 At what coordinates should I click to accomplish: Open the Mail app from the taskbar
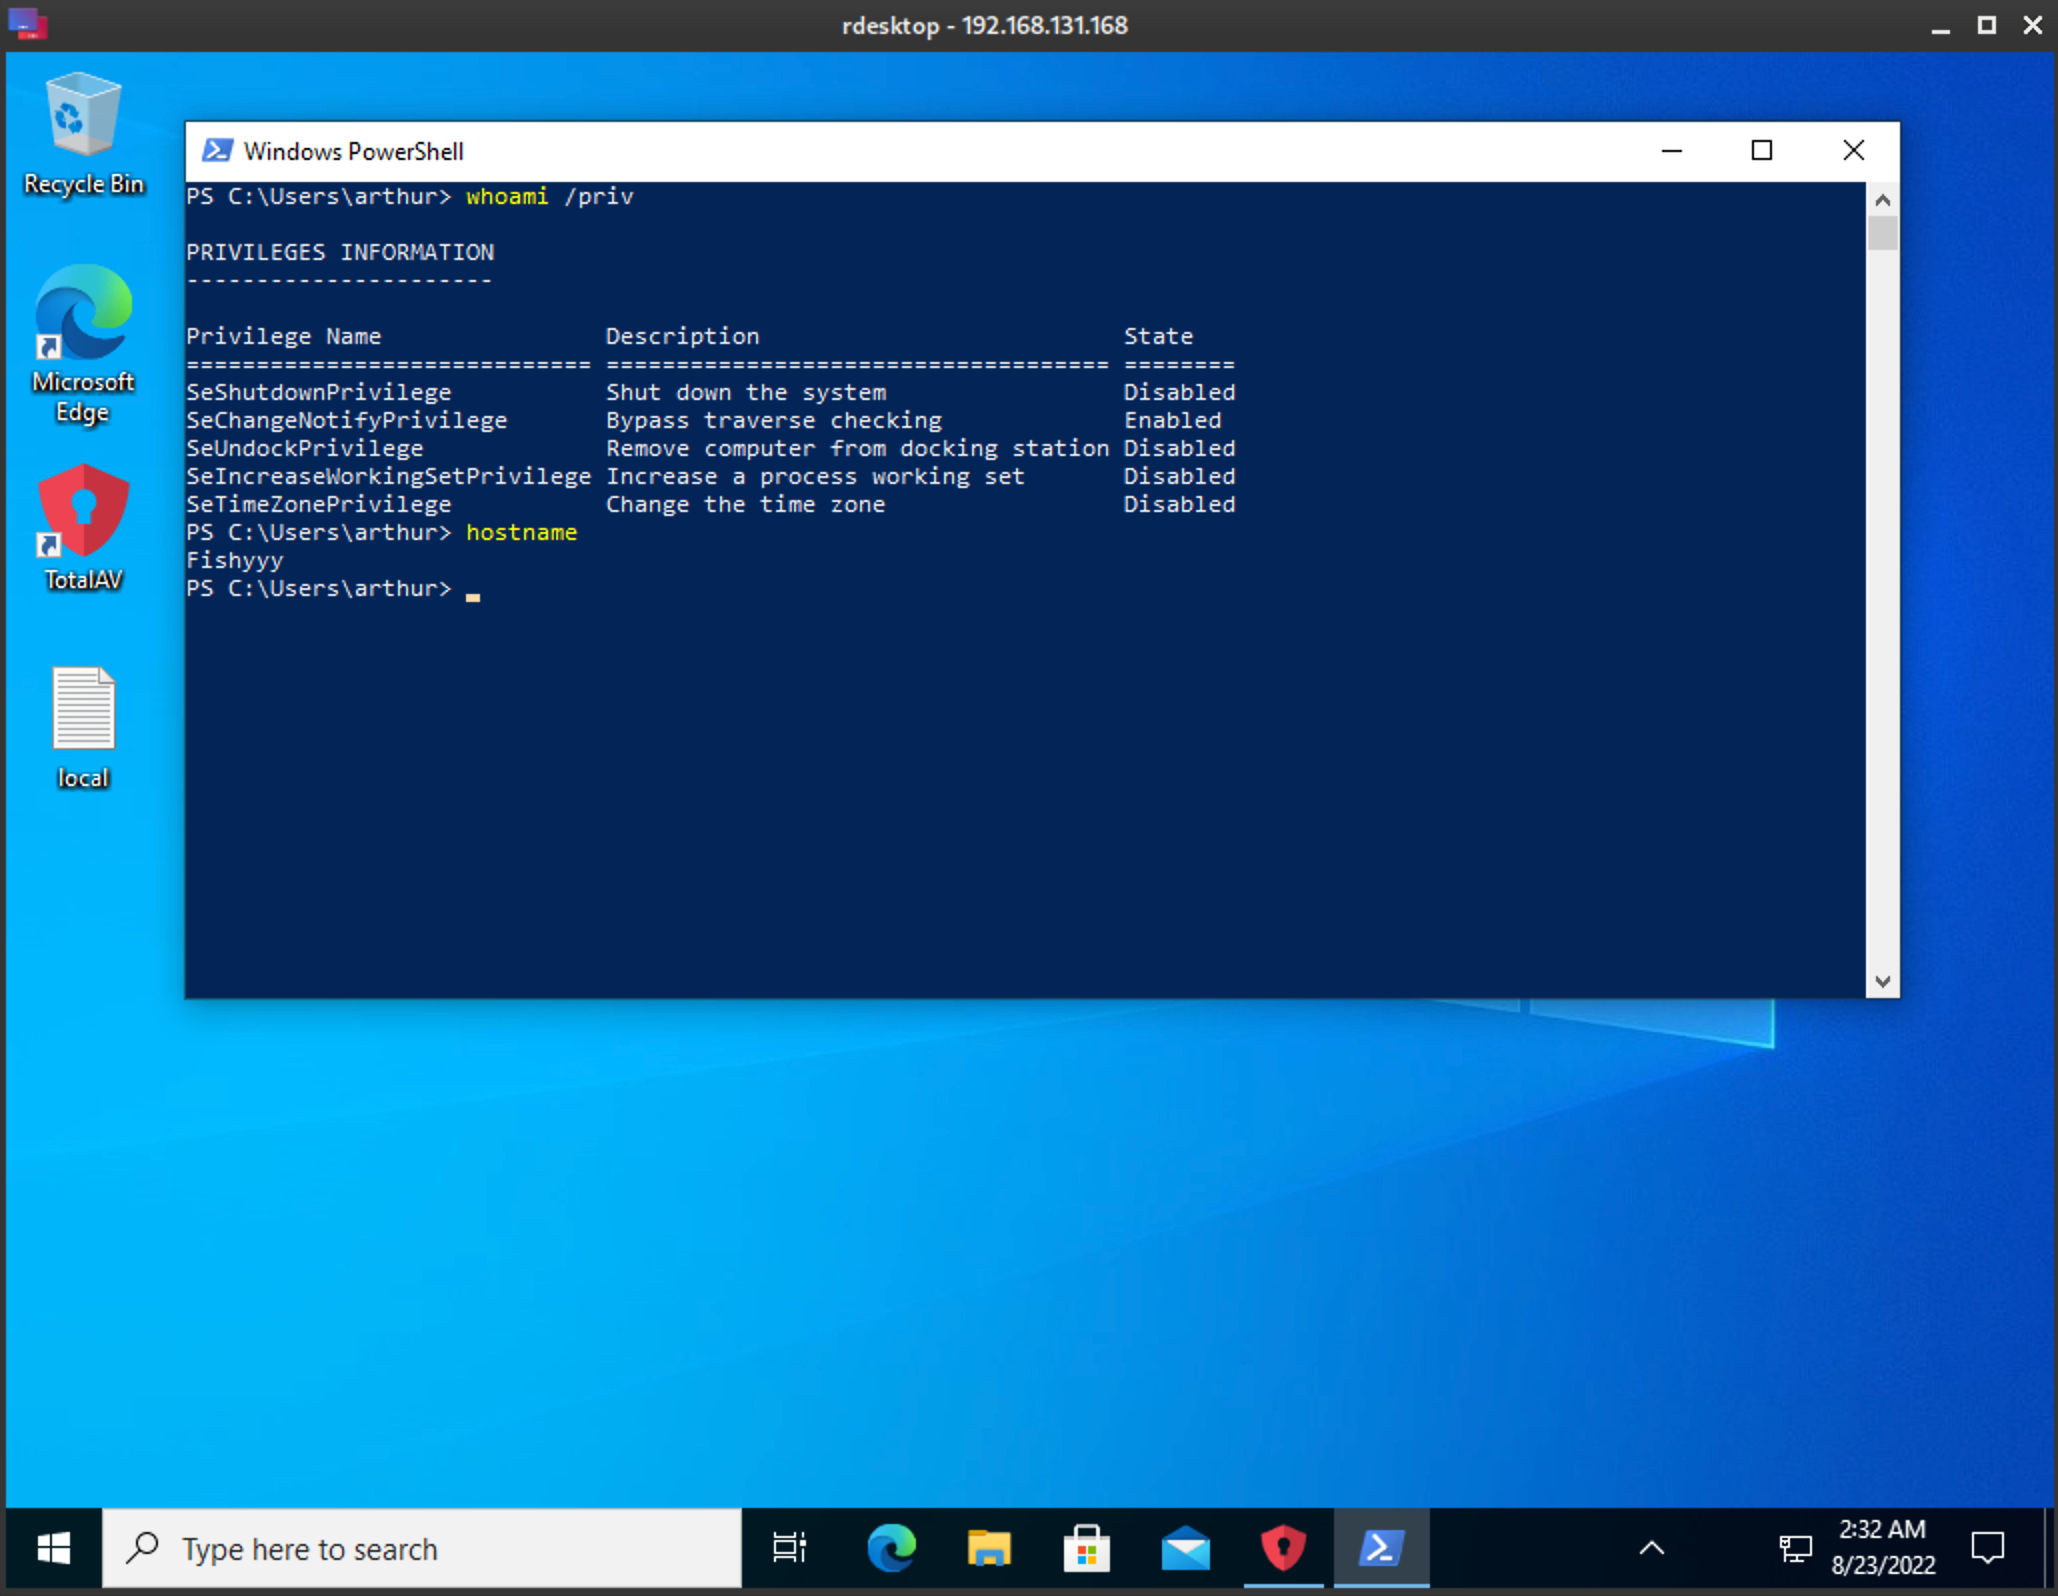tap(1185, 1548)
